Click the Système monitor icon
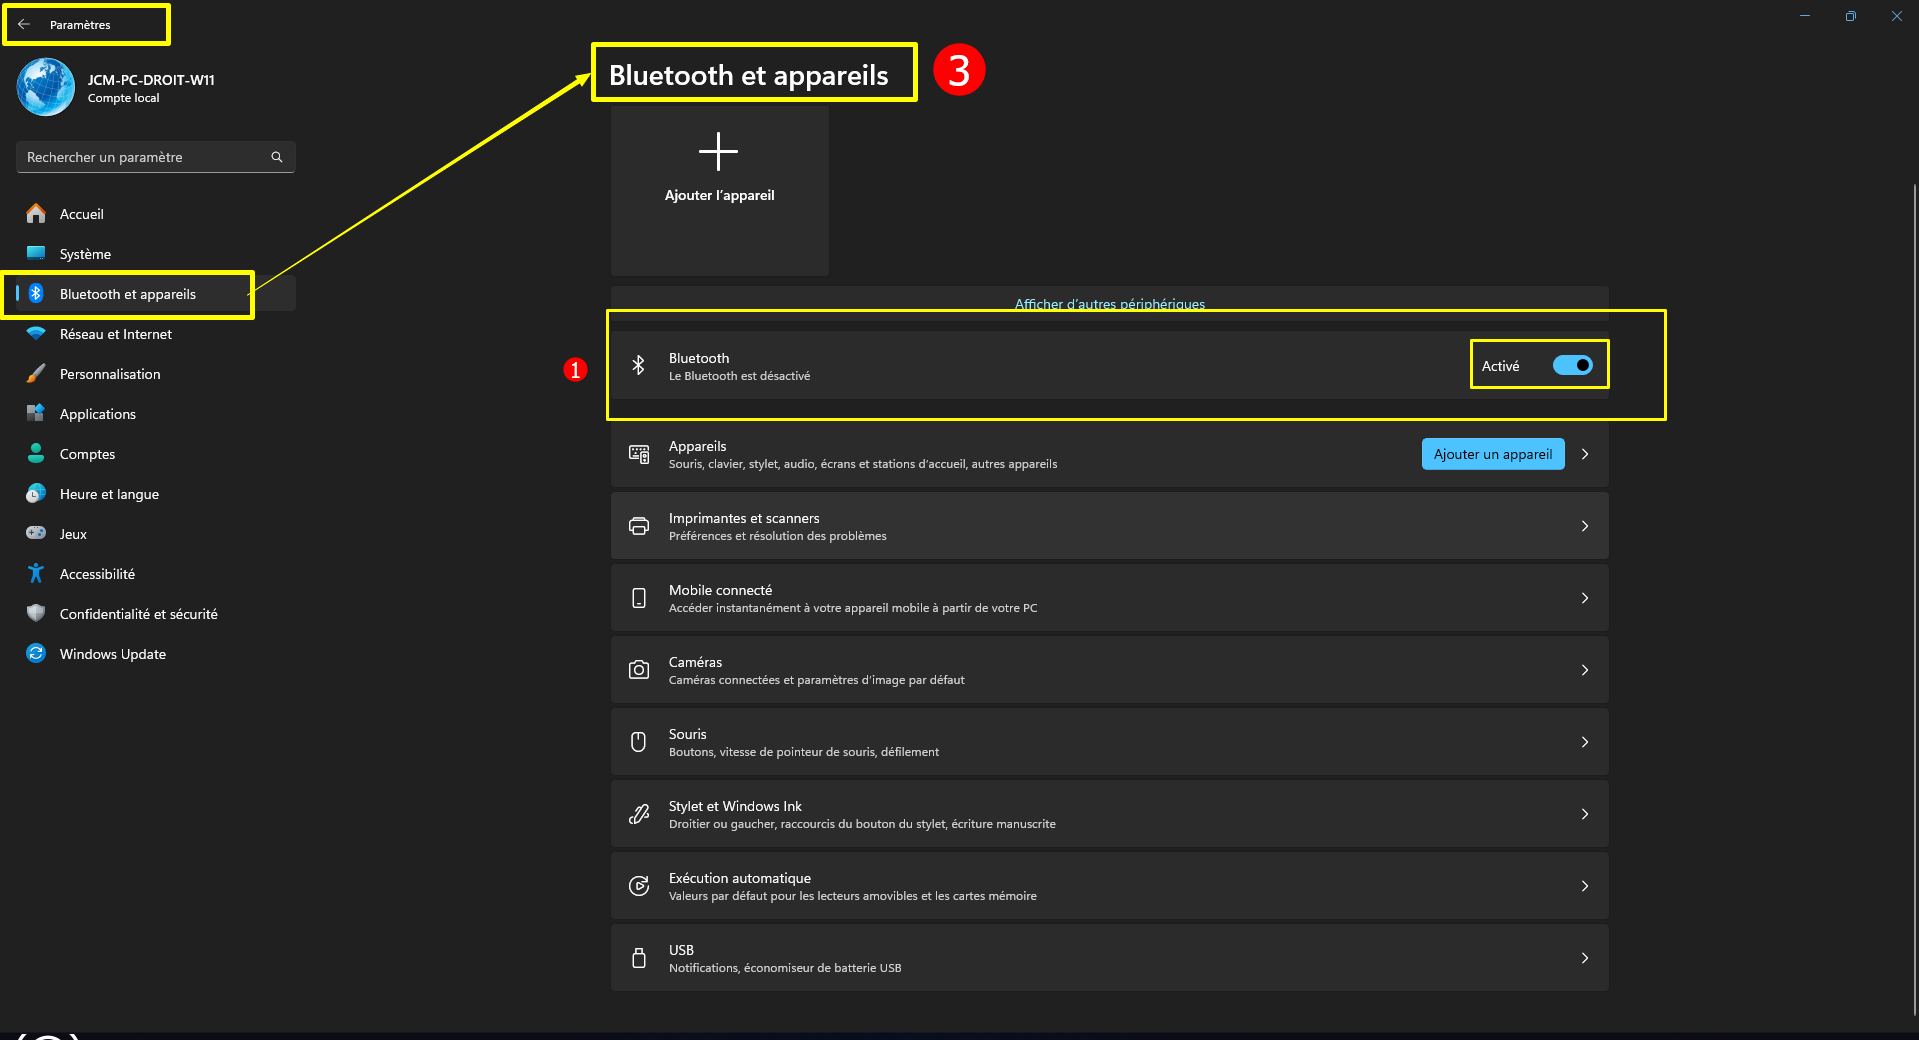Image resolution: width=1919 pixels, height=1040 pixels. coord(36,254)
